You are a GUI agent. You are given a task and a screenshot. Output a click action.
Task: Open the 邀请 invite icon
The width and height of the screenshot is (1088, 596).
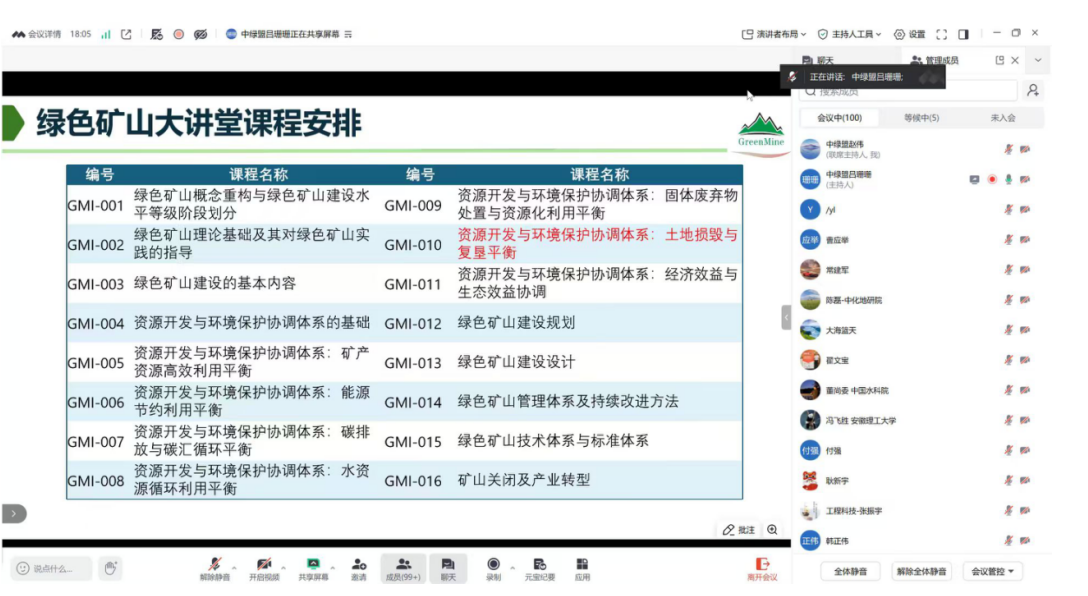point(358,566)
